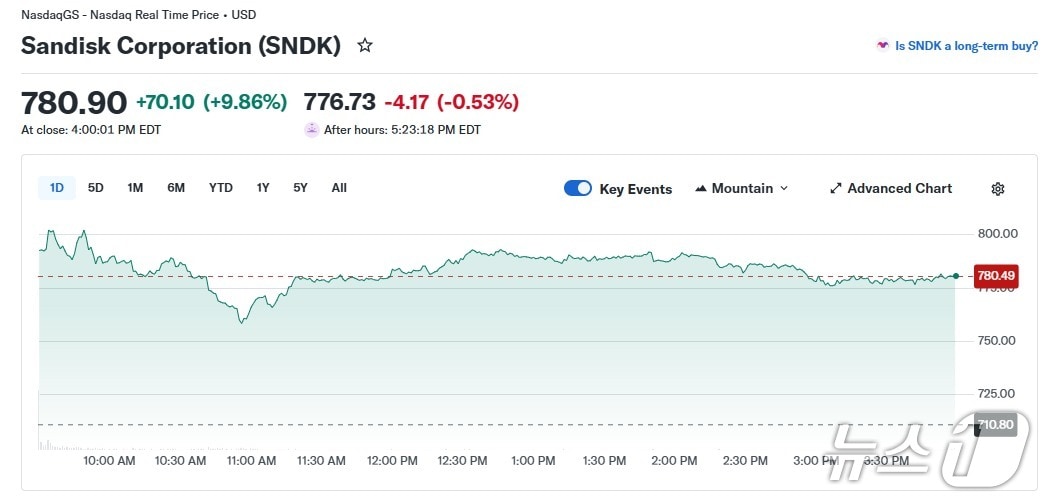The image size is (1045, 503).
Task: Select the All time range
Action: (x=339, y=187)
